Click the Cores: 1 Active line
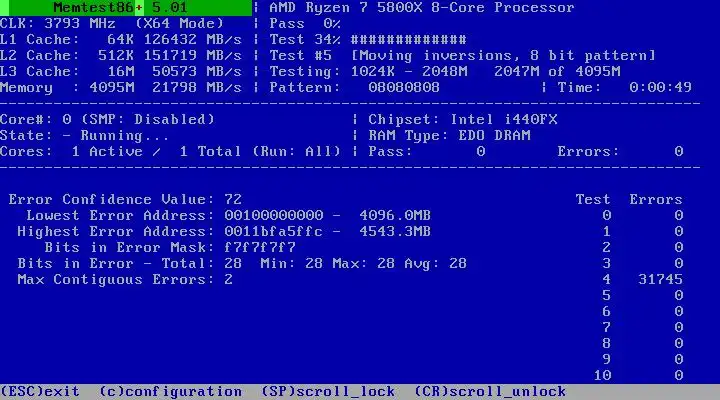 click(170, 152)
